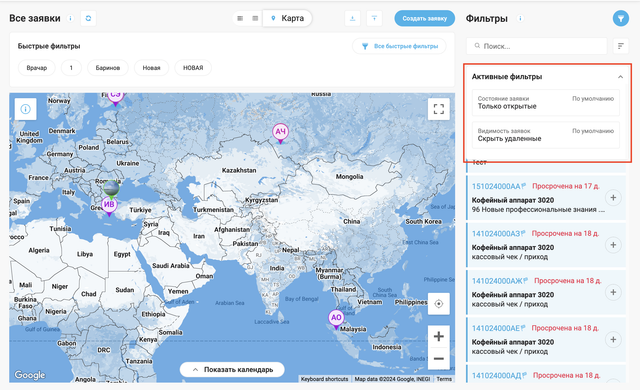Toggle fullscreen map view
This screenshot has width=640, height=390.
(439, 109)
